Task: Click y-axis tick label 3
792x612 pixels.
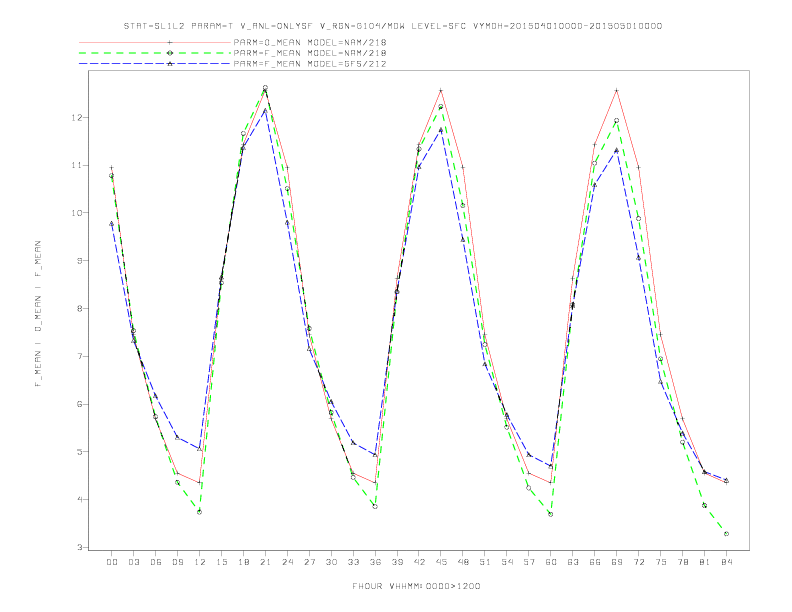Action: [x=79, y=547]
